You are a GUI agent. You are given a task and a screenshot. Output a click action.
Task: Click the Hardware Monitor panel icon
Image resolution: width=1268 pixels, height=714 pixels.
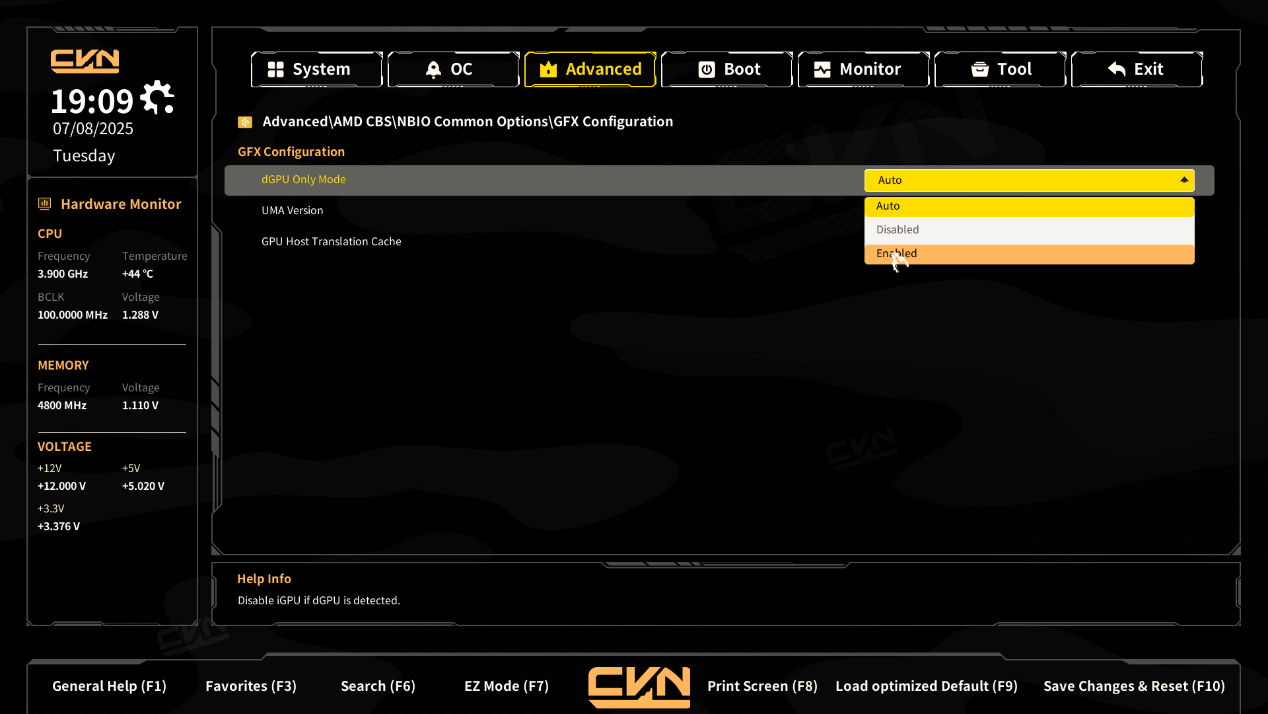tap(44, 204)
